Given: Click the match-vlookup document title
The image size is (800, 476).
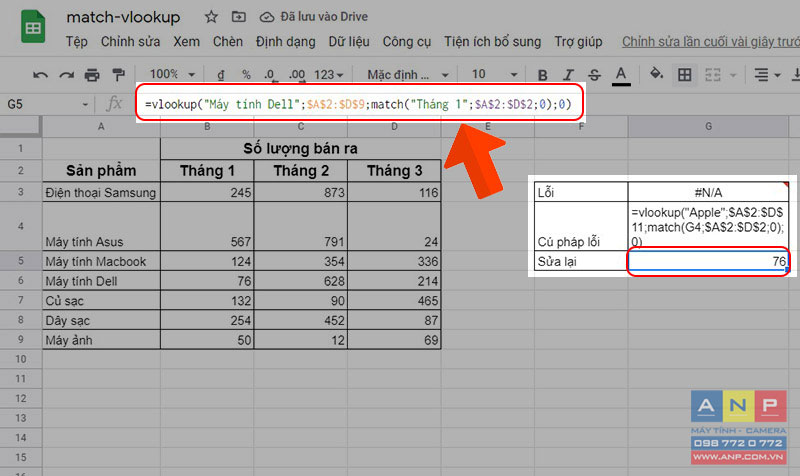Looking at the screenshot, I should 123,17.
